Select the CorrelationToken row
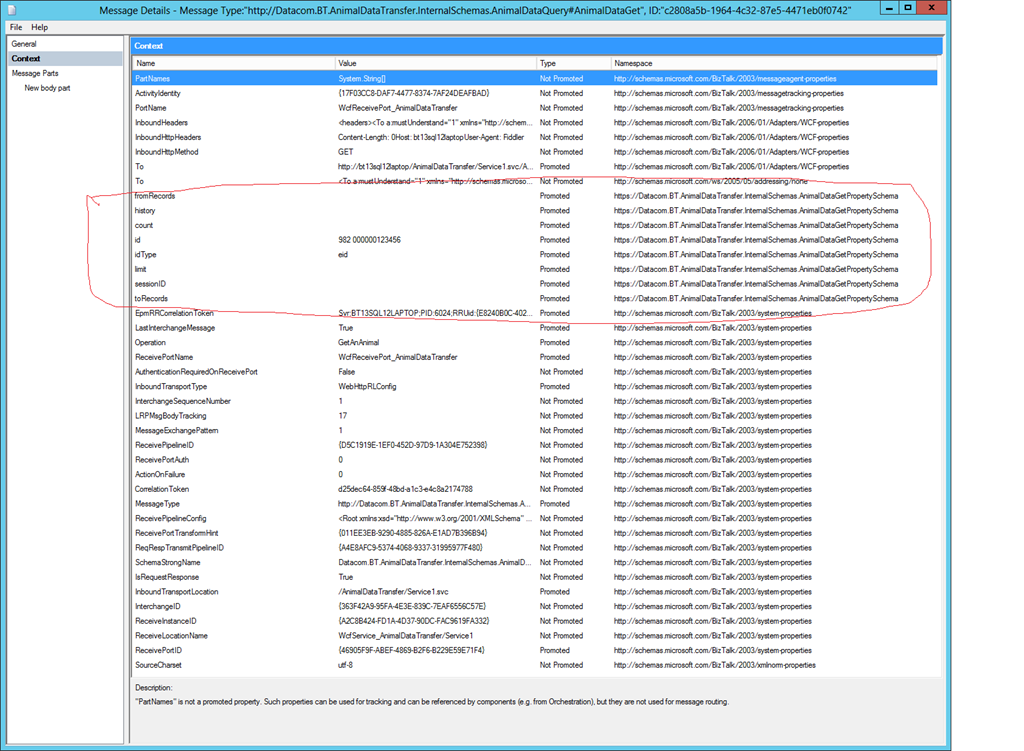This screenshot has height=751, width=1024. 535,489
